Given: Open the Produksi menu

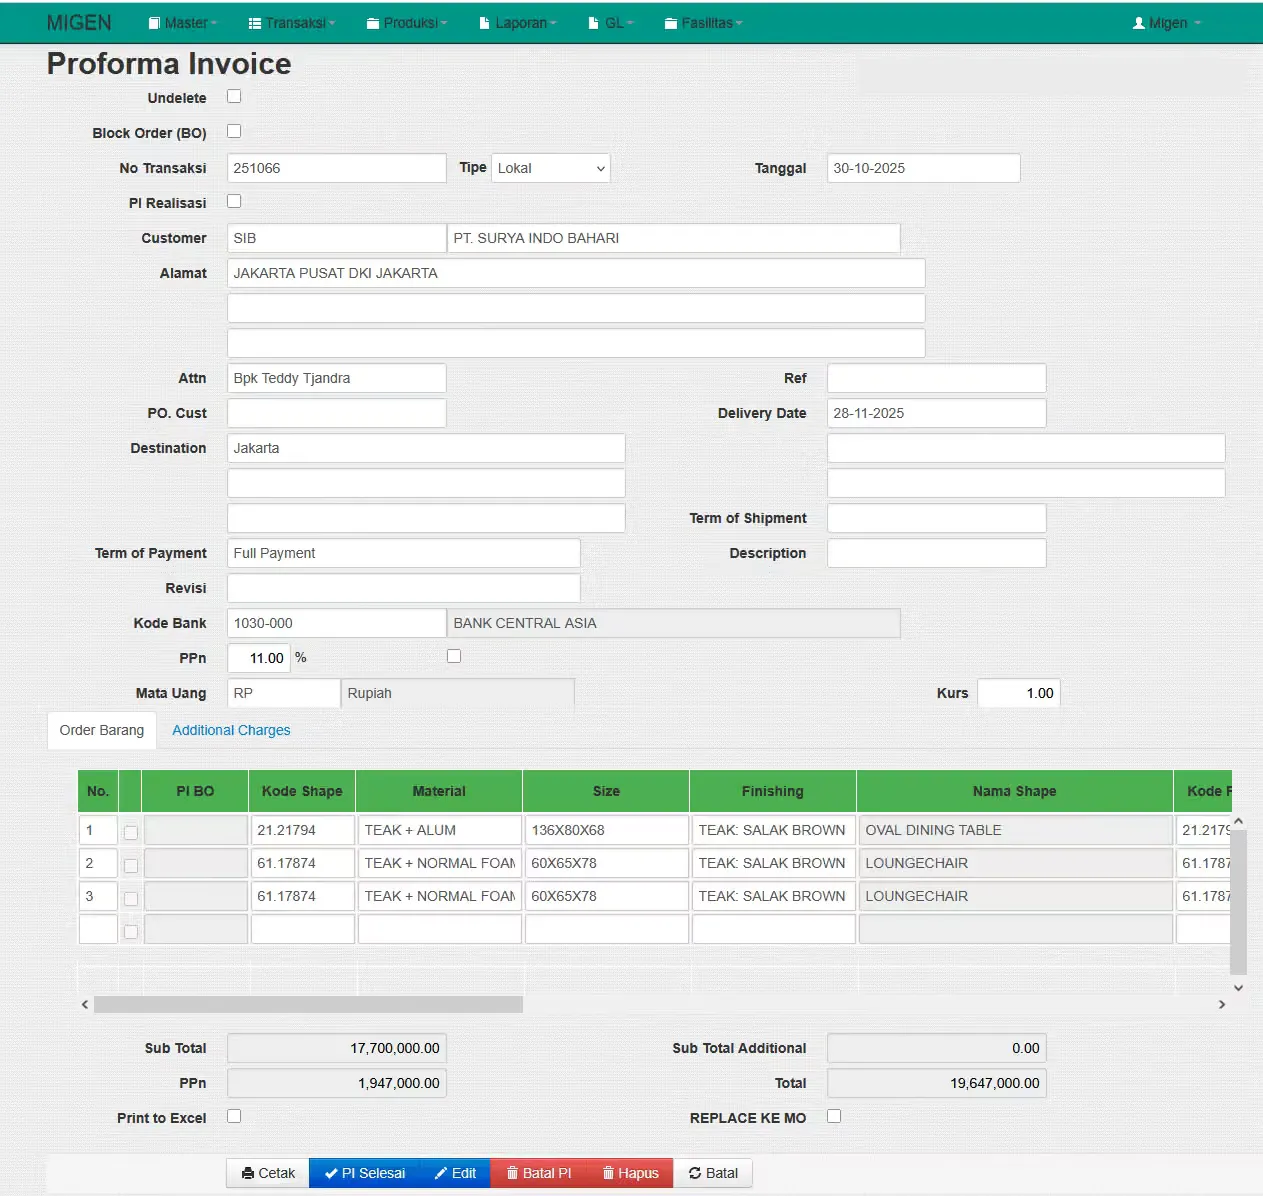Looking at the screenshot, I should 406,23.
